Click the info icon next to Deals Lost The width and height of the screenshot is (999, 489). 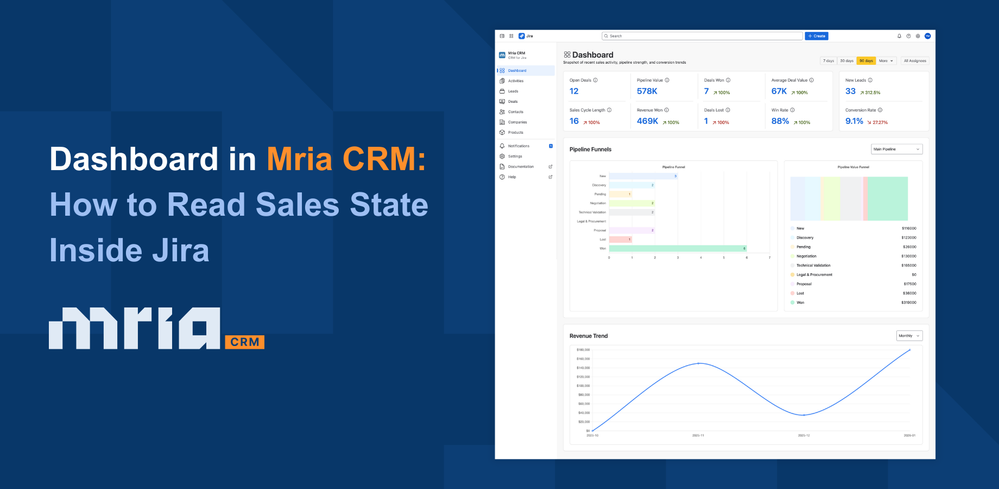click(728, 110)
